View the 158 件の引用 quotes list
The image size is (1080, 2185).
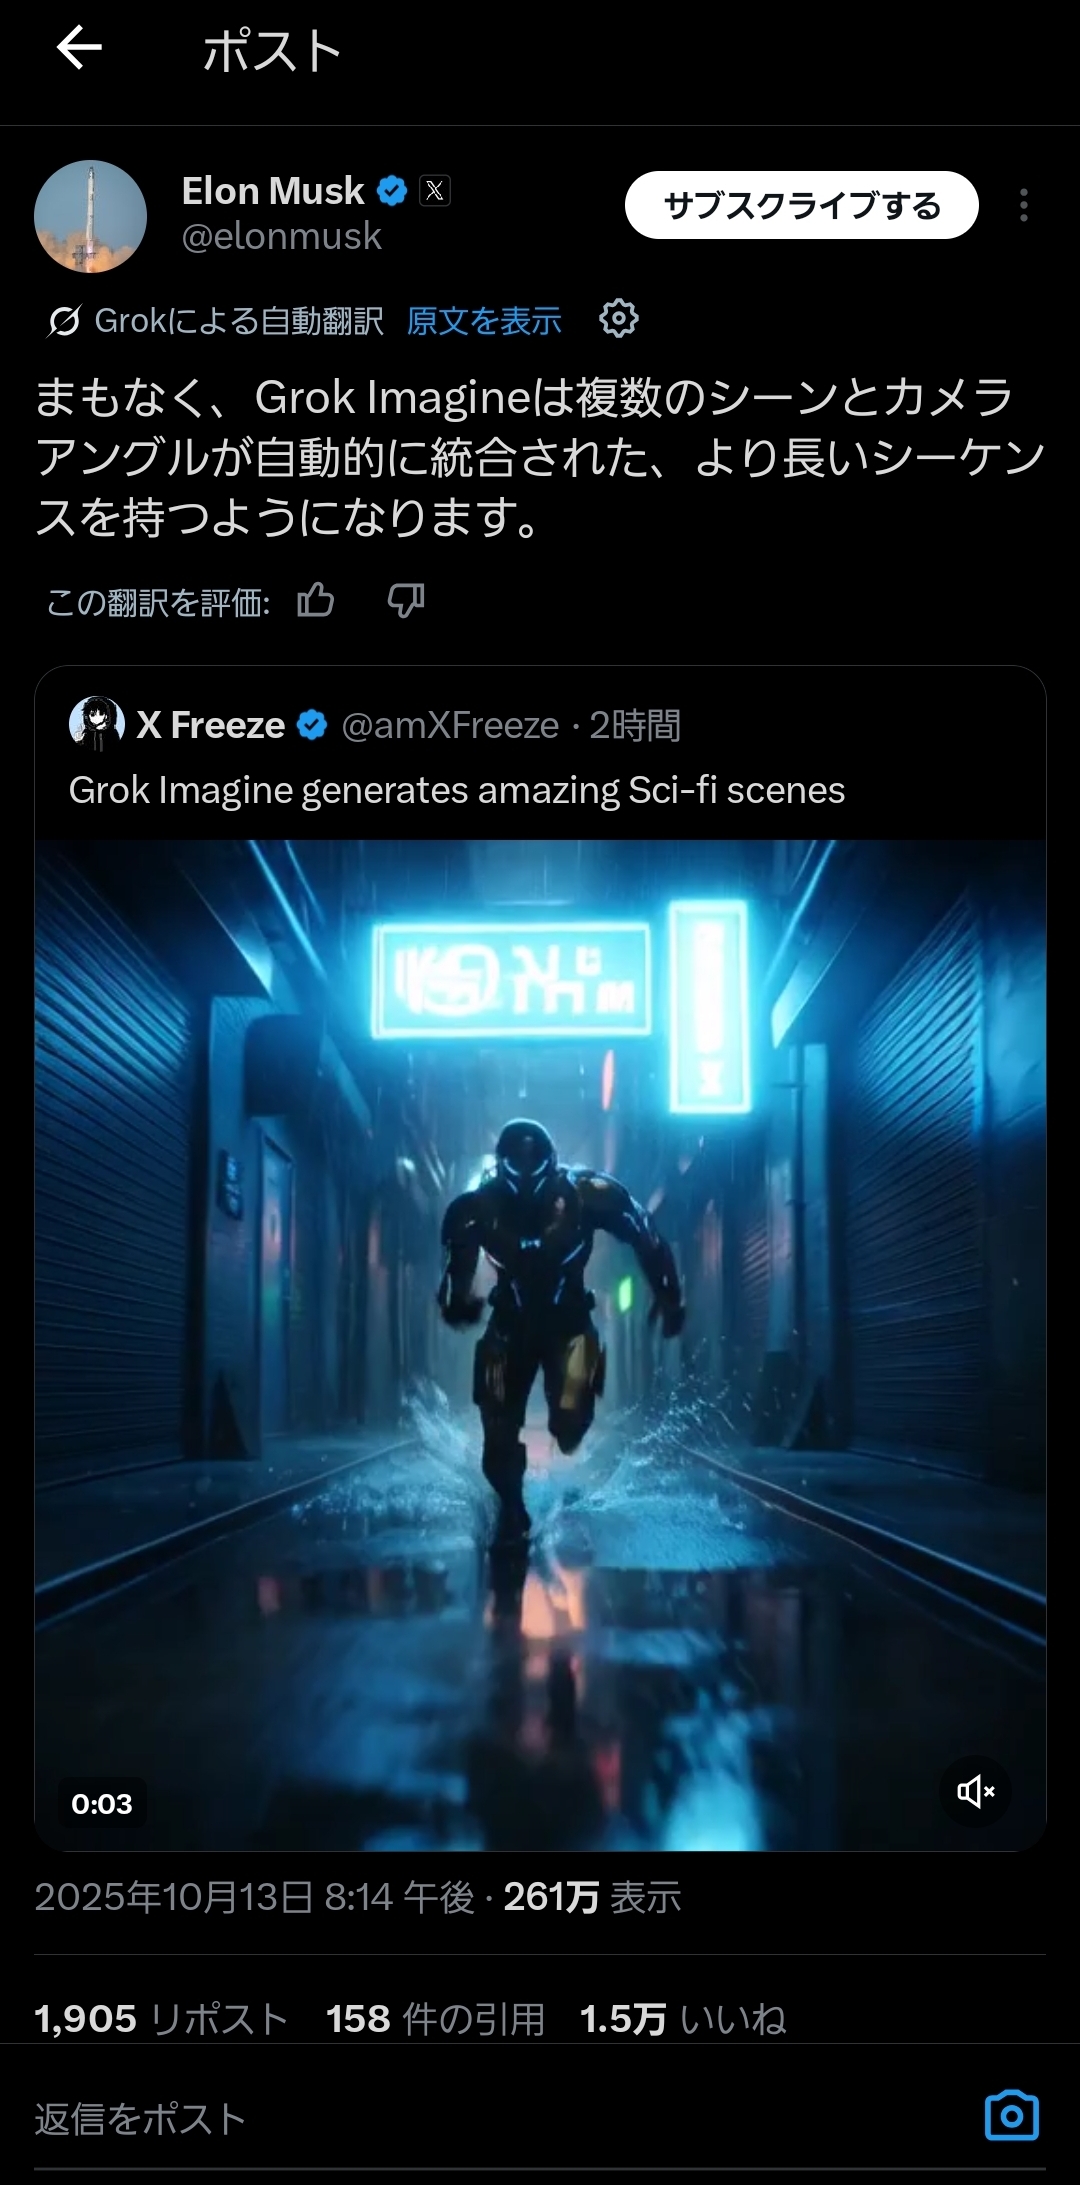pos(435,2019)
